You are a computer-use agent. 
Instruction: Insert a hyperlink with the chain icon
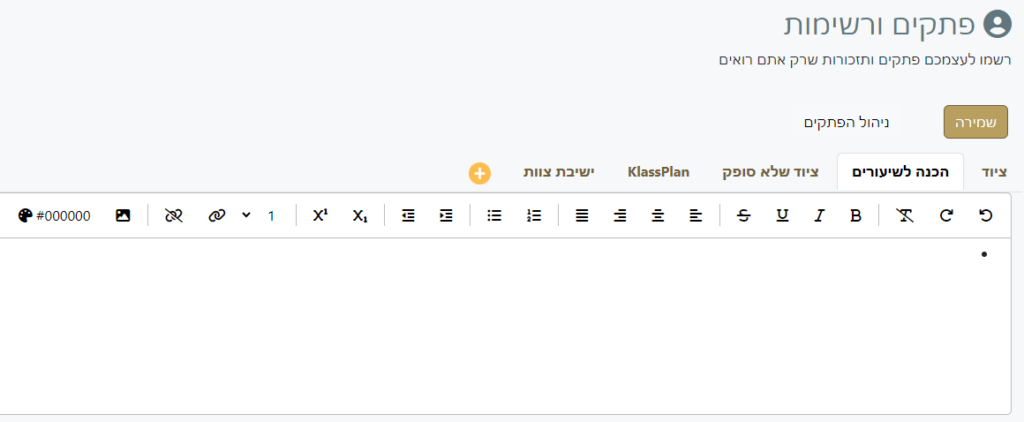coord(217,215)
